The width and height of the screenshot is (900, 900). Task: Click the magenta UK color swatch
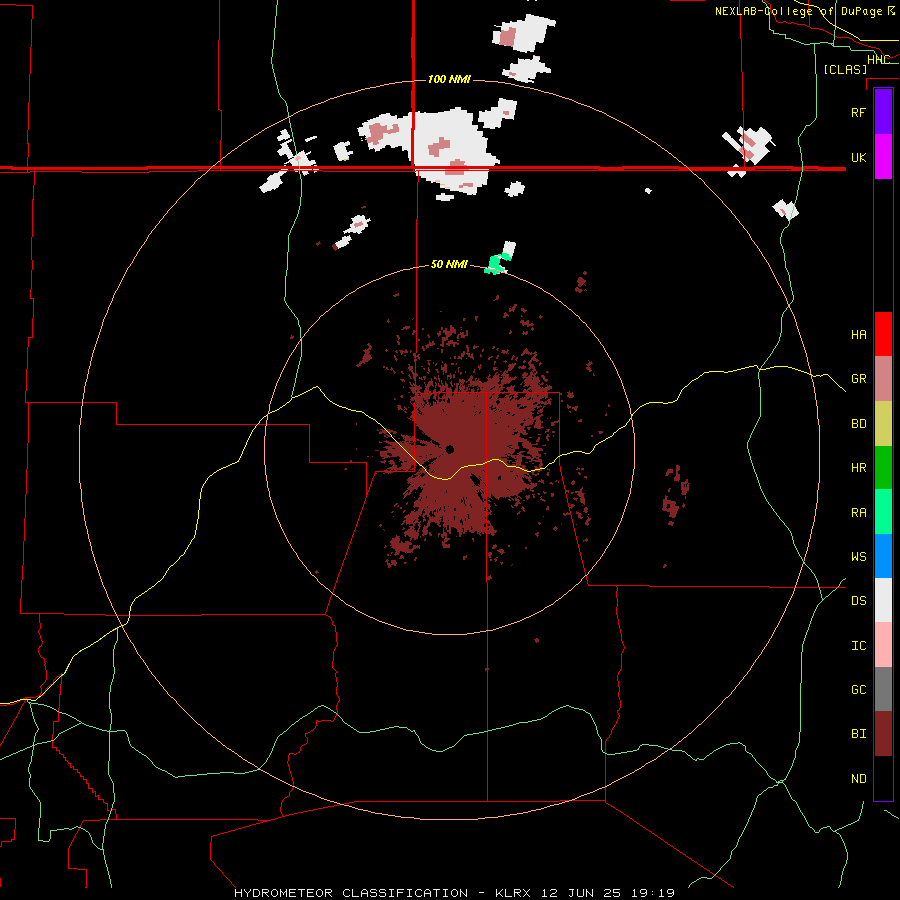883,157
